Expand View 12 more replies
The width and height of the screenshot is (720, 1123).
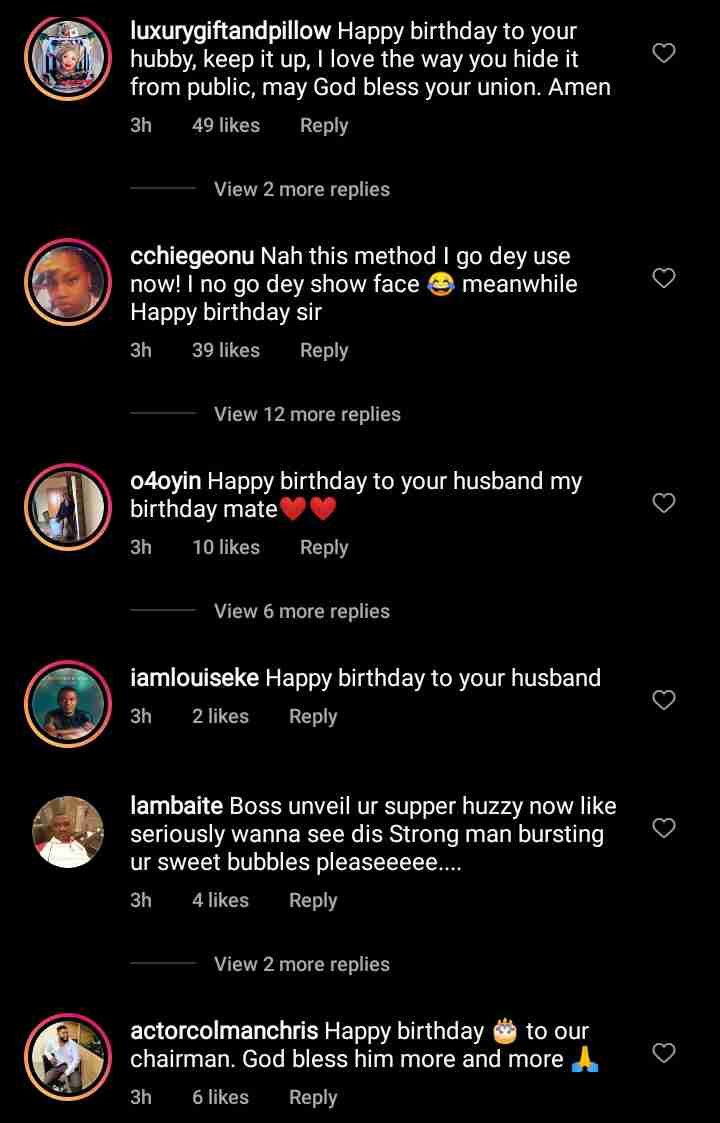(x=307, y=414)
